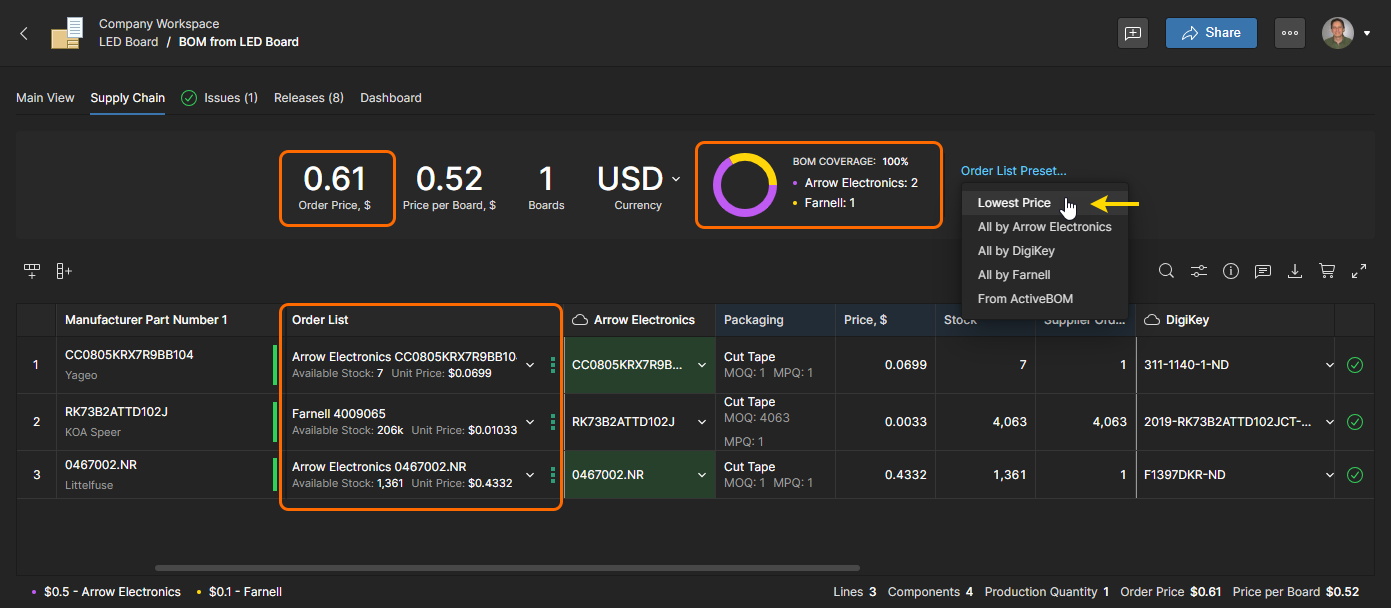Viewport: 1391px width, 608px height.
Task: Switch to the Dashboard tab
Action: [390, 98]
